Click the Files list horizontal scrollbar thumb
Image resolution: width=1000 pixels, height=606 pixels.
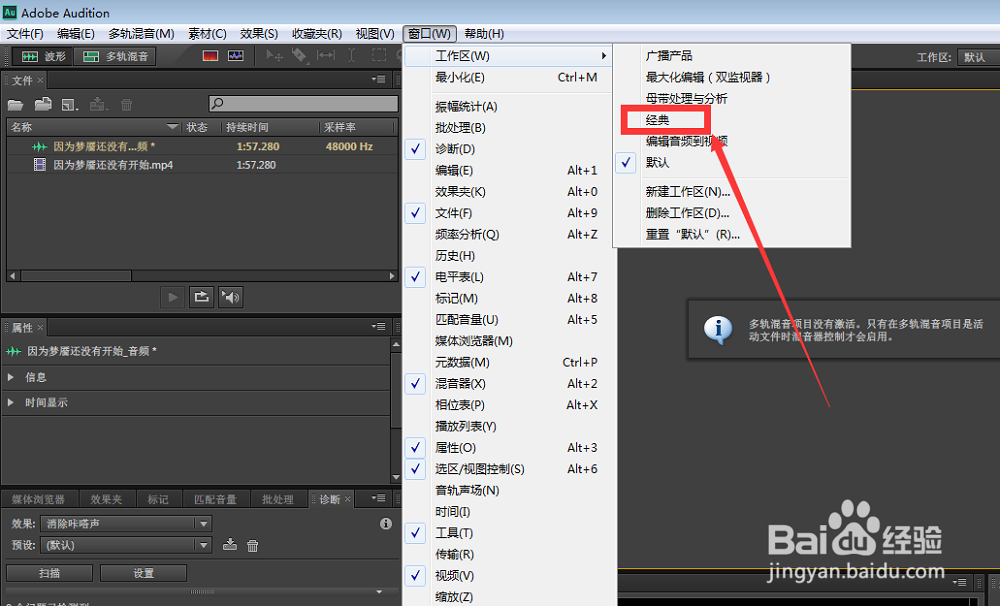click(x=76, y=276)
